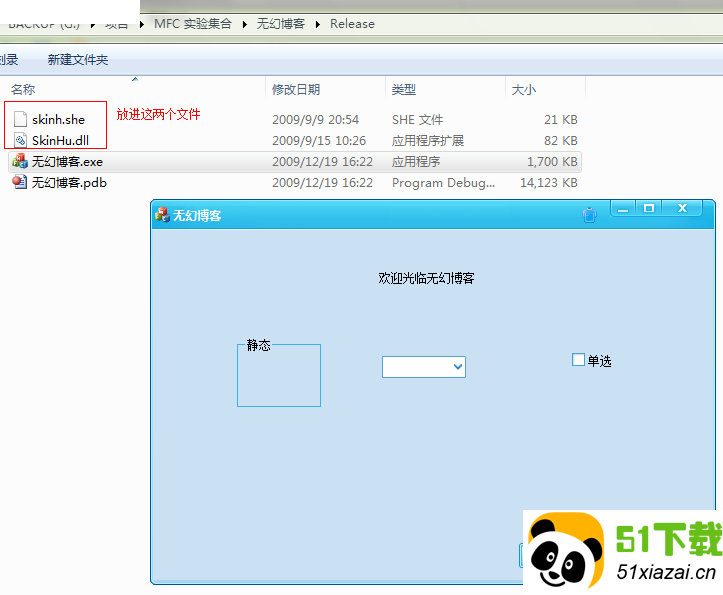This screenshot has width=723, height=595.
Task: Select the SkinHu.dll file icon
Action: [x=20, y=140]
